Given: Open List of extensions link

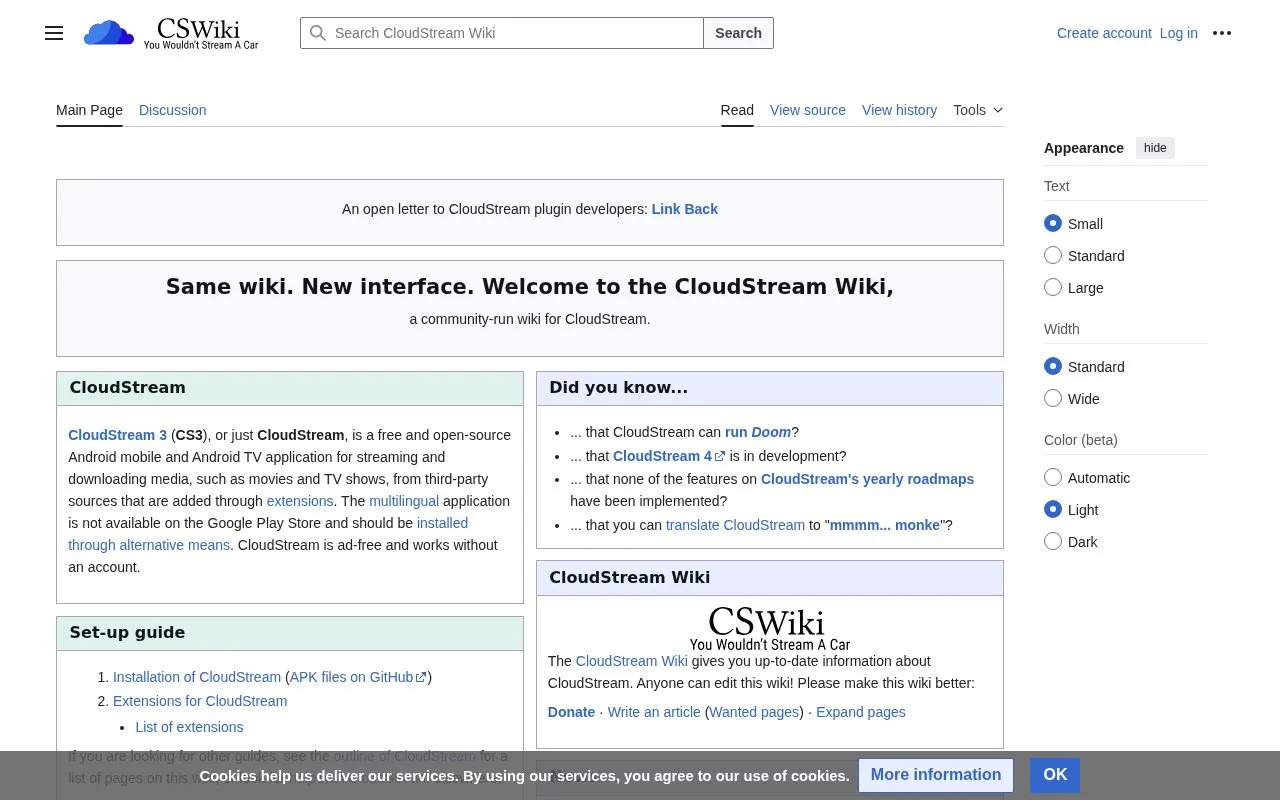Looking at the screenshot, I should tap(189, 727).
